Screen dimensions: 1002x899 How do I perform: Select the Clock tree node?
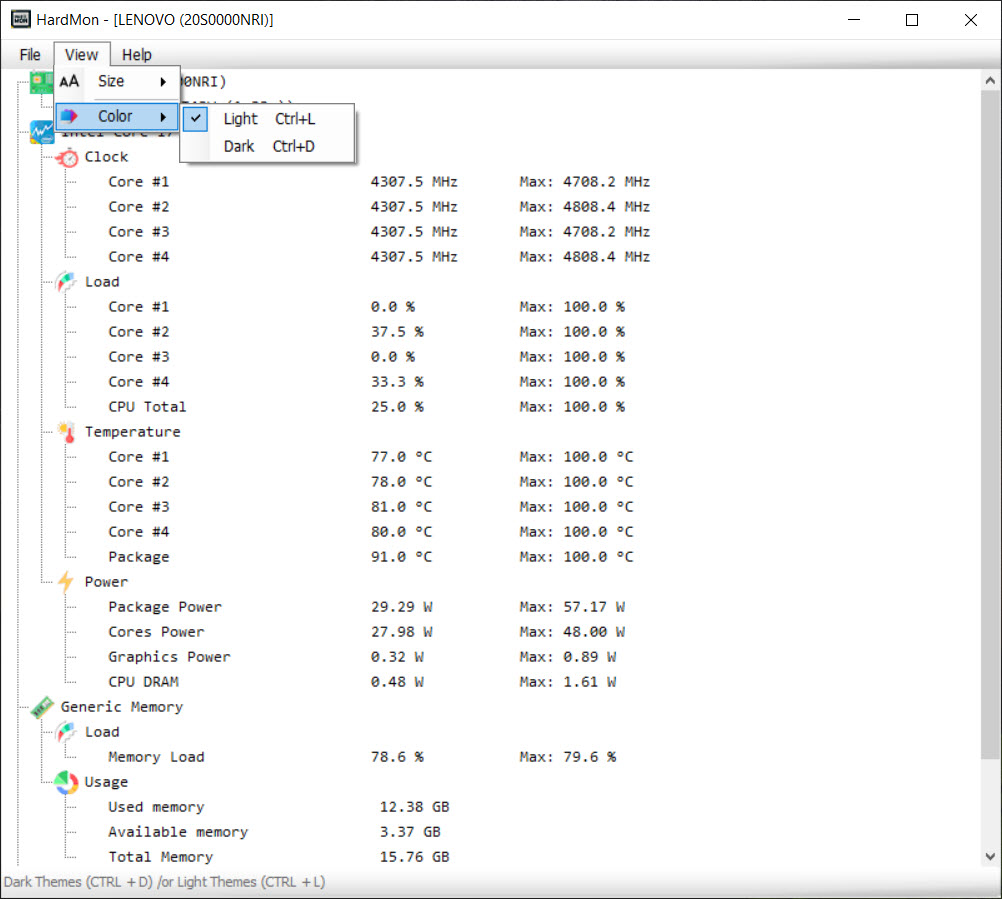pyautogui.click(x=107, y=157)
